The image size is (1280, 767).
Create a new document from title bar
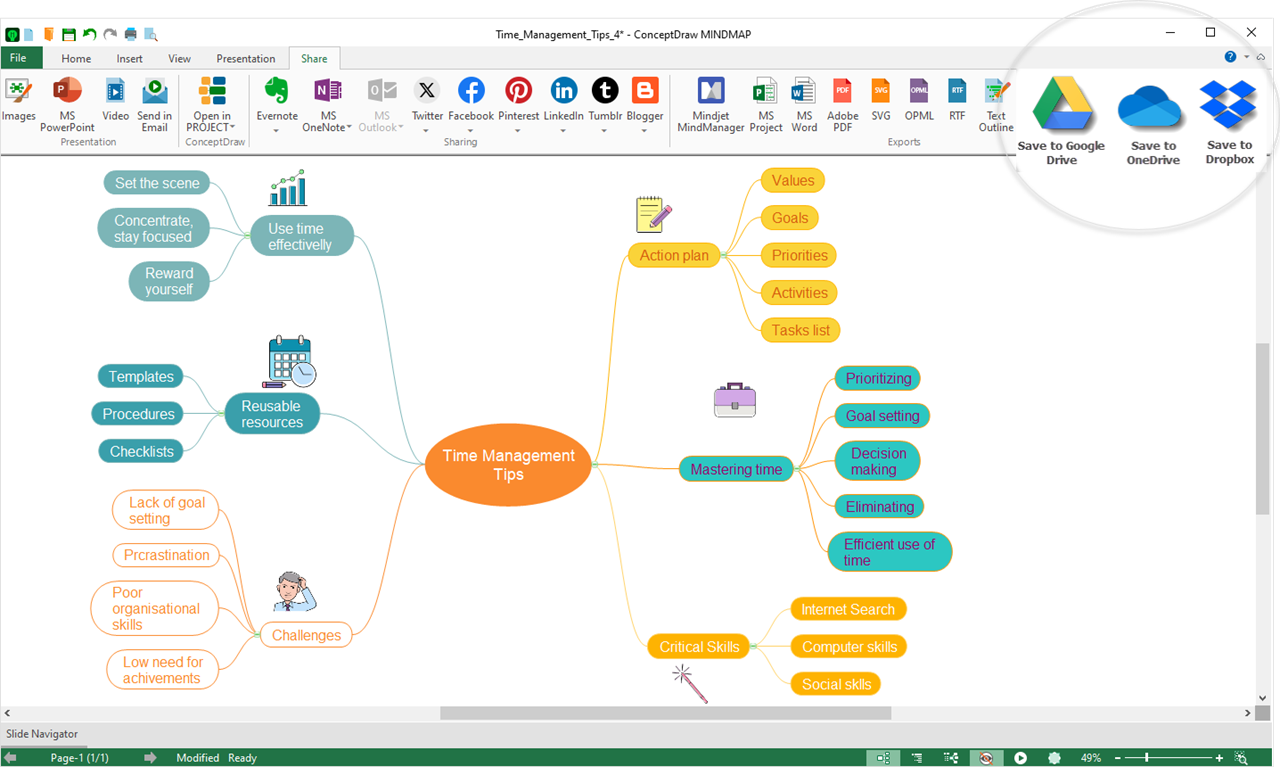click(29, 34)
